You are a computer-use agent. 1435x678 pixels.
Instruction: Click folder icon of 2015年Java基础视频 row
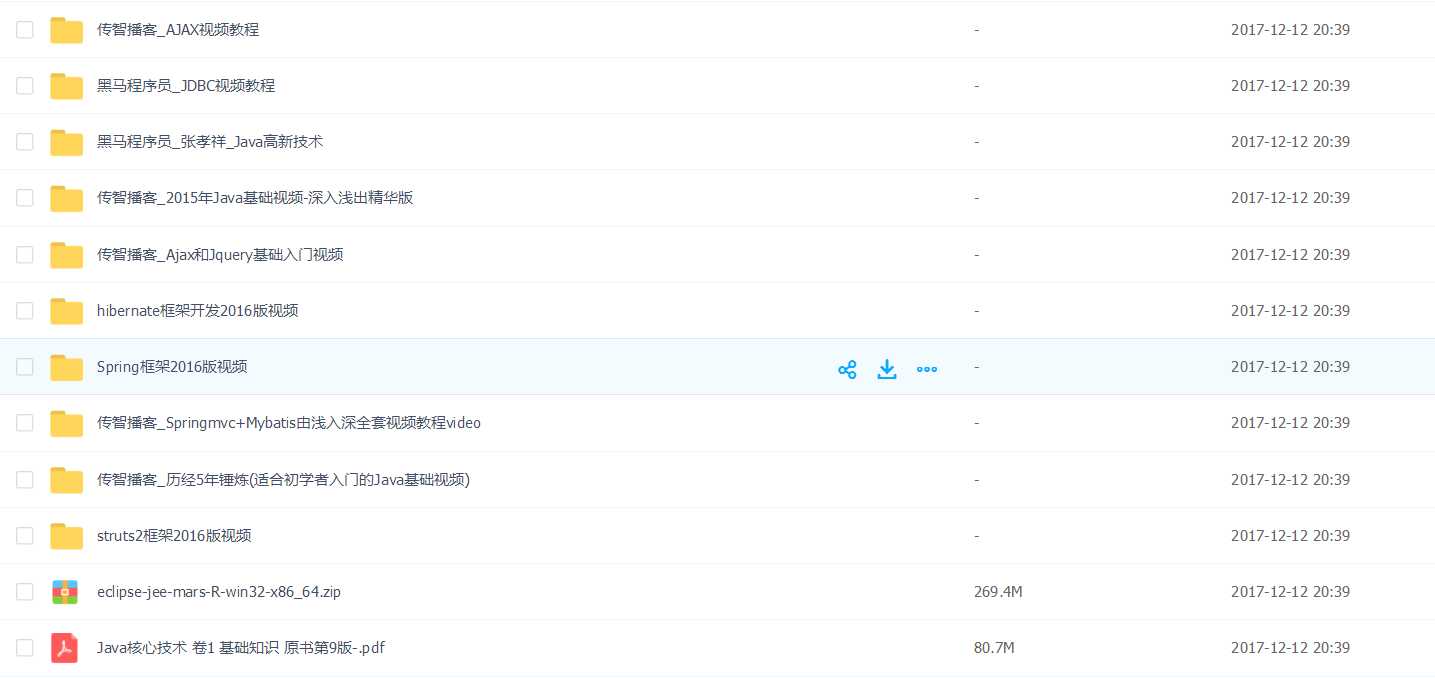(x=67, y=199)
